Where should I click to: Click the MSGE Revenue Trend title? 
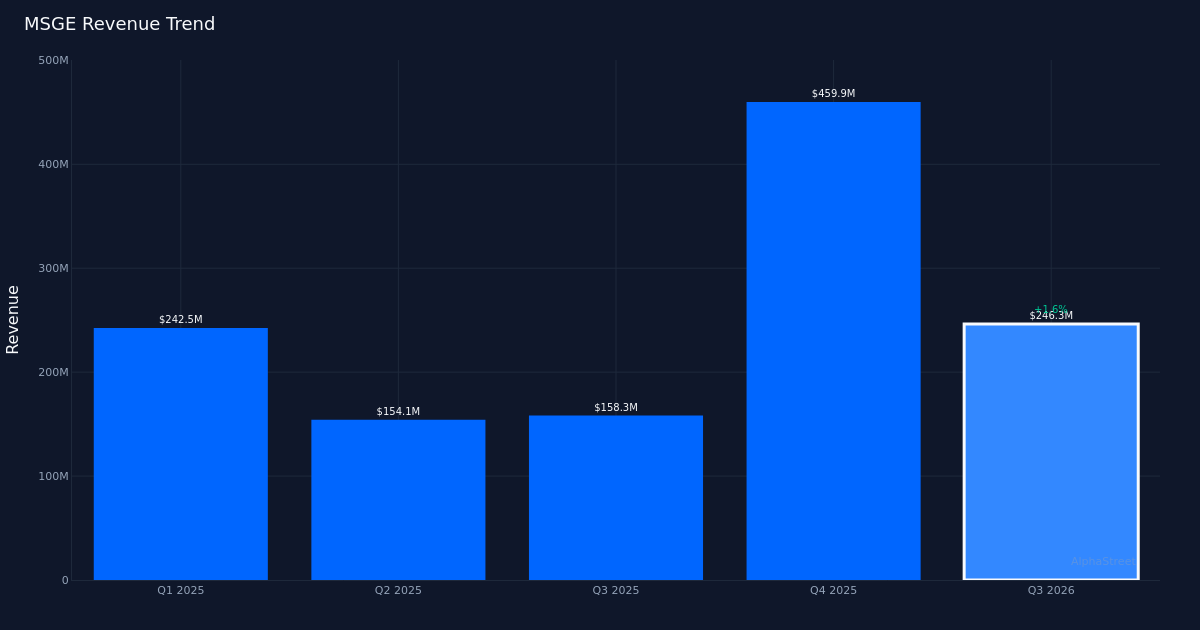119,24
